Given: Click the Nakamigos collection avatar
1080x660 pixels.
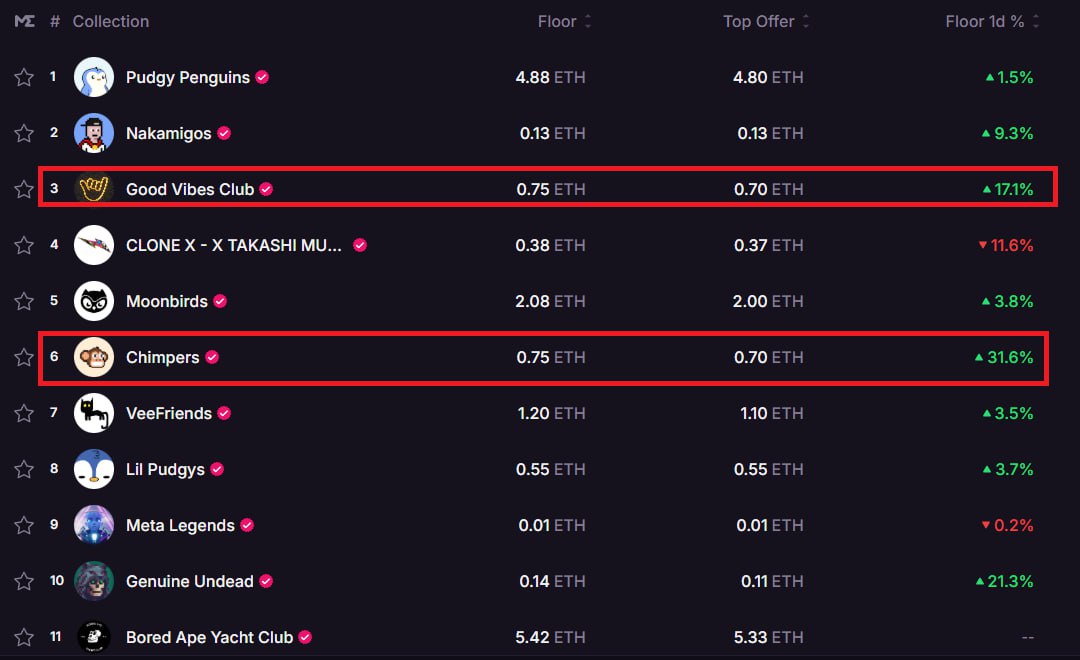Looking at the screenshot, I should (94, 133).
